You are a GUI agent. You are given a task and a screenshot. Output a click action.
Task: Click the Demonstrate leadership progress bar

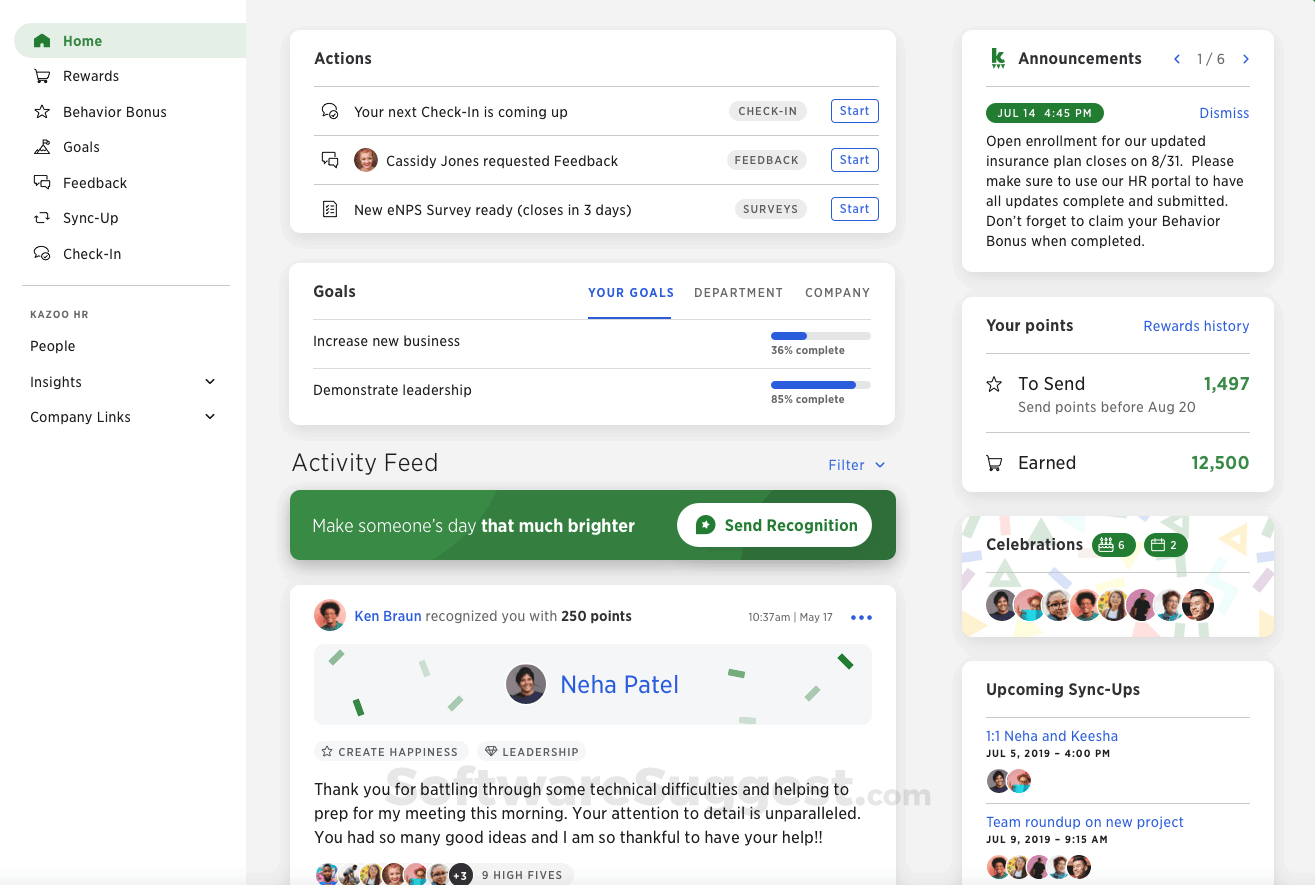(x=820, y=385)
